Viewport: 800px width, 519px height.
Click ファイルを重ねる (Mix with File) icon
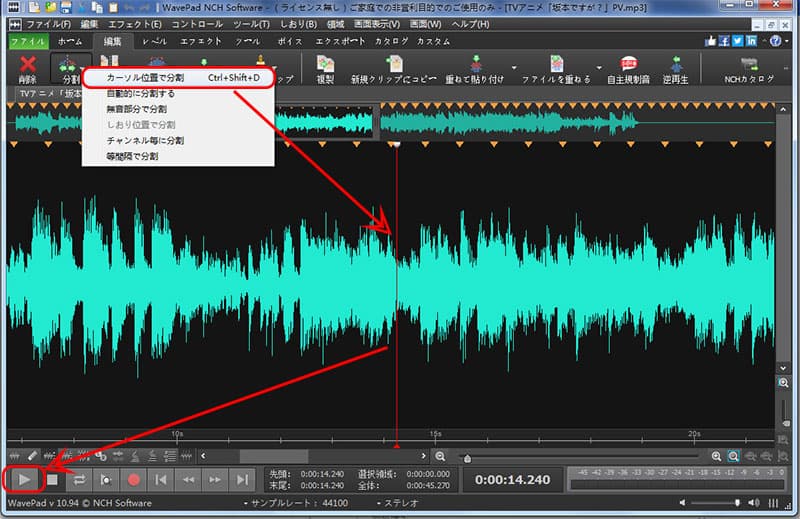point(556,69)
